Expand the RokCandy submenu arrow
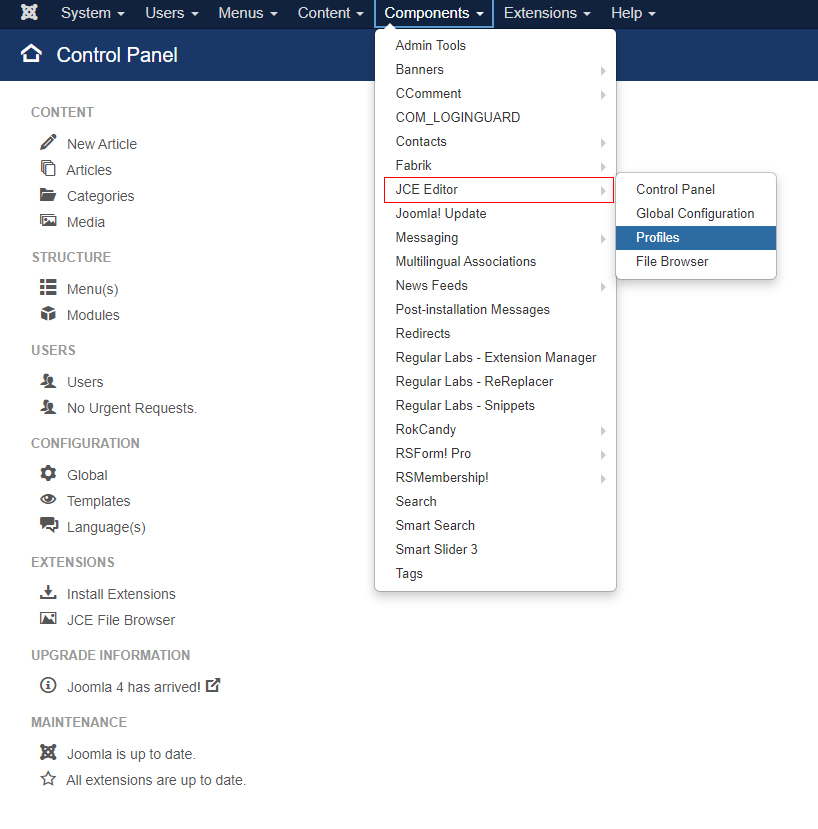The height and width of the screenshot is (829, 818). 603,431
